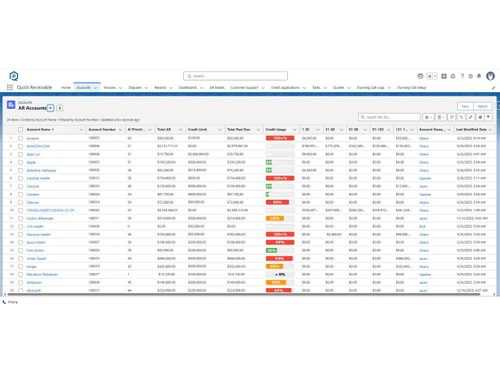The image size is (500, 375).
Task: Open the list filter funnel icon
Action: coord(488,117)
